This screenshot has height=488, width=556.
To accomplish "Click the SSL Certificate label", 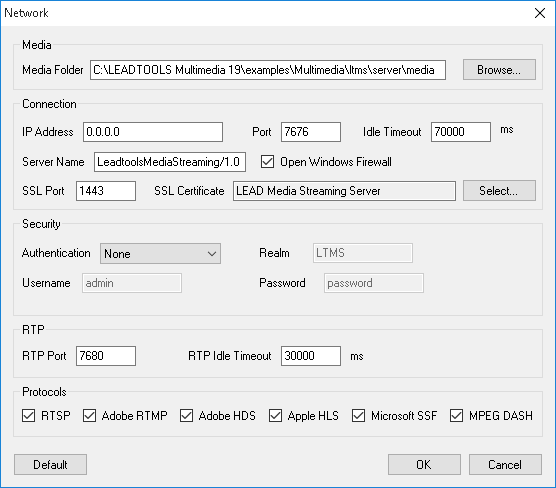I will [189, 191].
